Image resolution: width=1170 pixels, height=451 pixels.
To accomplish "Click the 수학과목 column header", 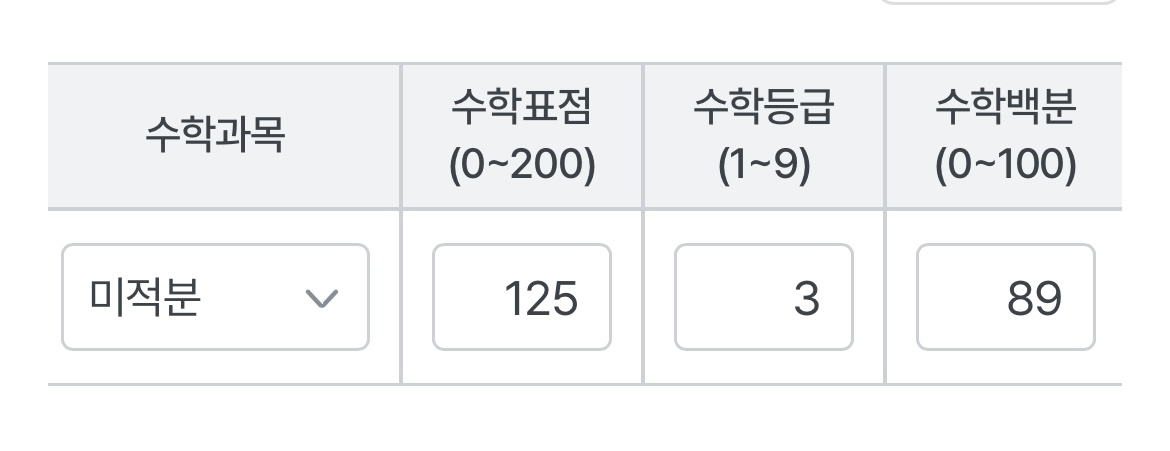I will tap(215, 135).
